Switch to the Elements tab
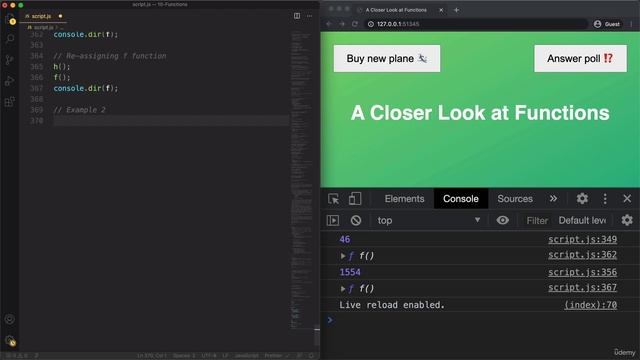Image resolution: width=640 pixels, height=360 pixels. pos(404,199)
